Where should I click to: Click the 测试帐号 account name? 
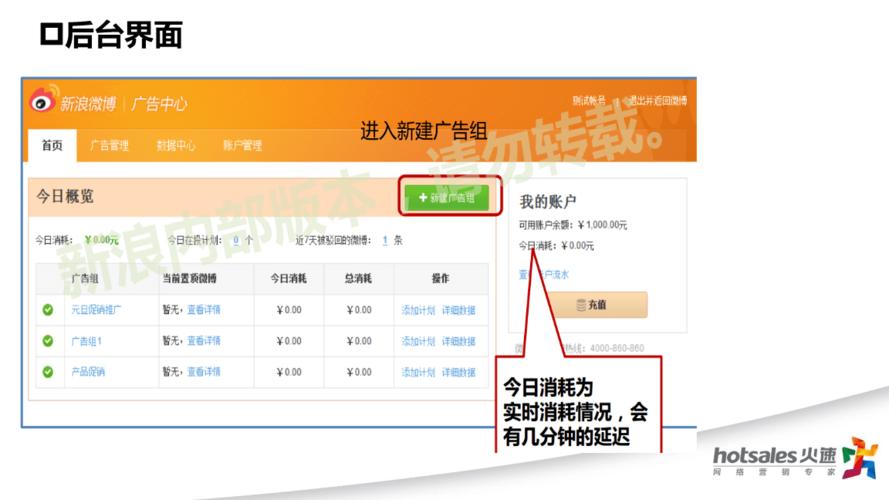[x=589, y=100]
